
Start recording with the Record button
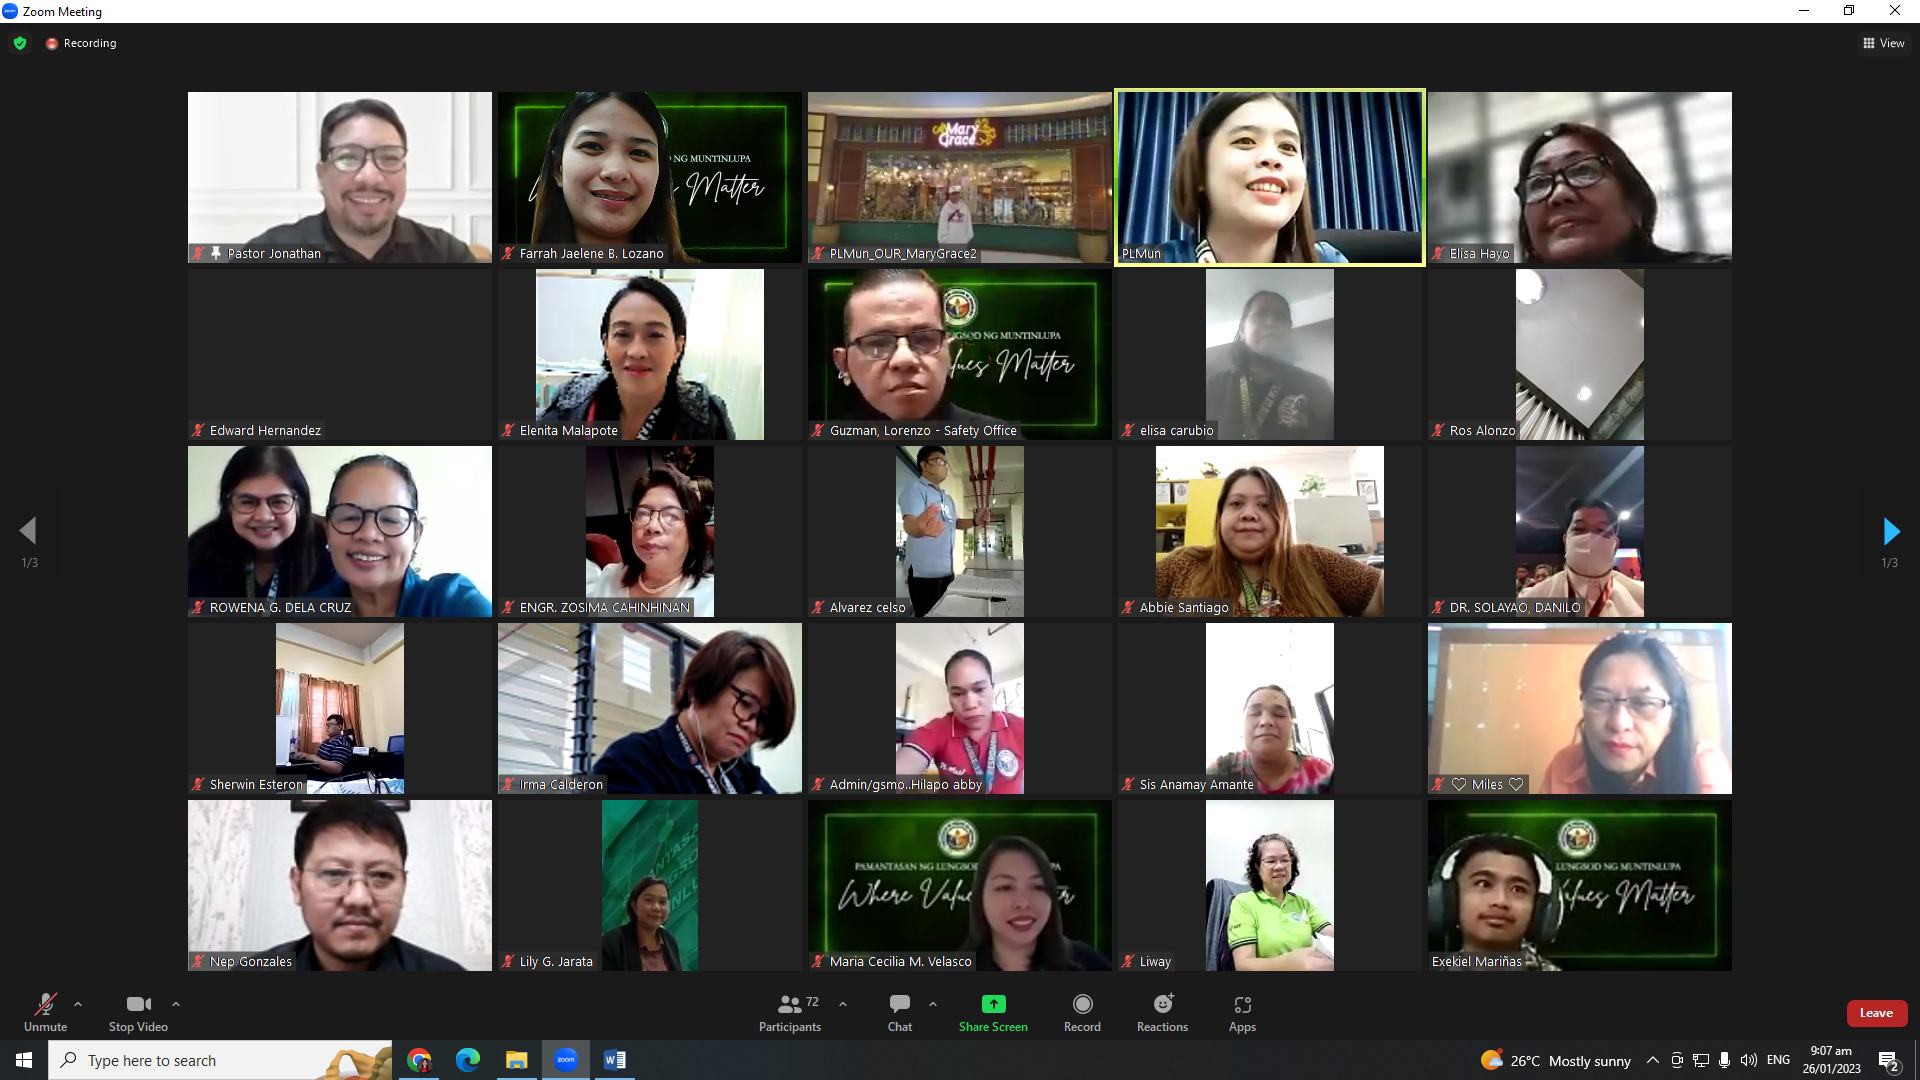point(1082,1012)
